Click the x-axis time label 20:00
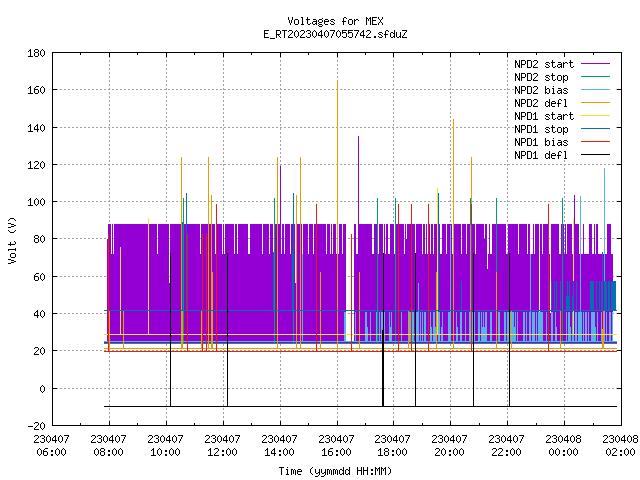 [x=449, y=452]
